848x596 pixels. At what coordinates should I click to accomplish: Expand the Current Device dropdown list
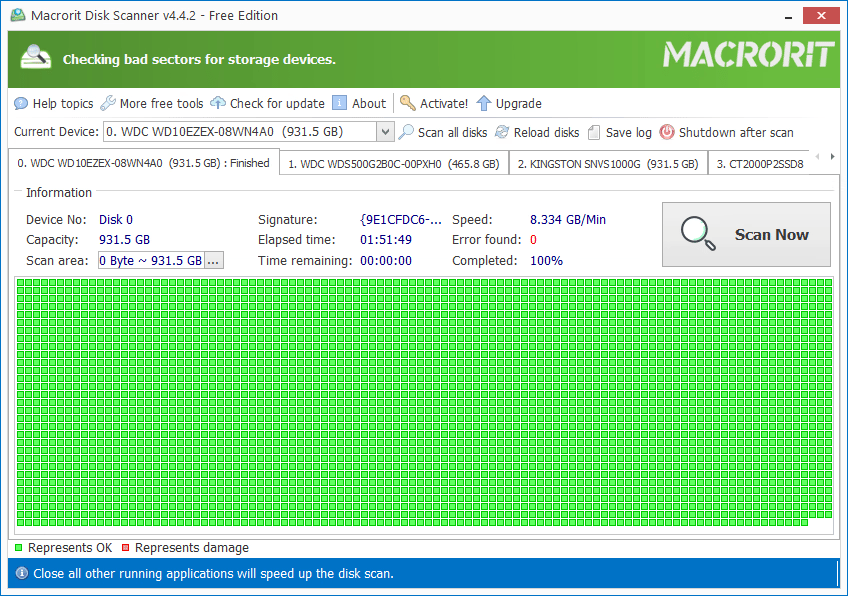(x=385, y=132)
